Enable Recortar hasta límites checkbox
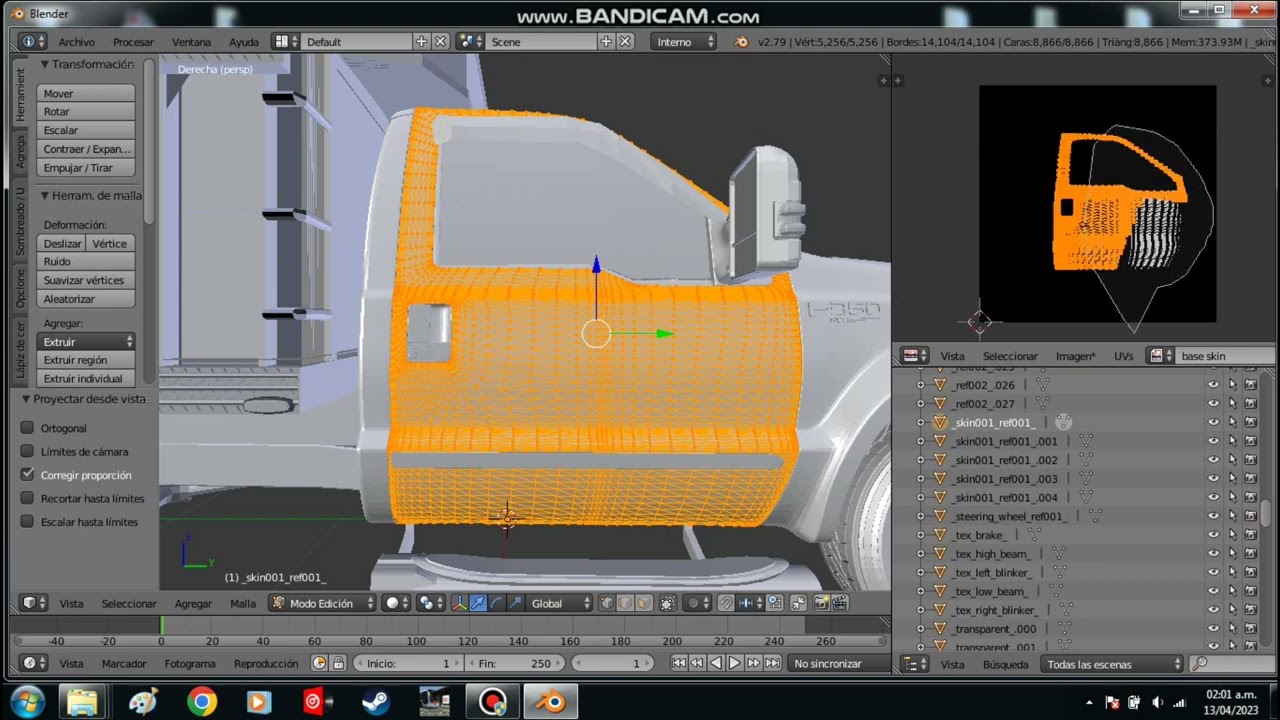1280x720 pixels. tap(27, 498)
